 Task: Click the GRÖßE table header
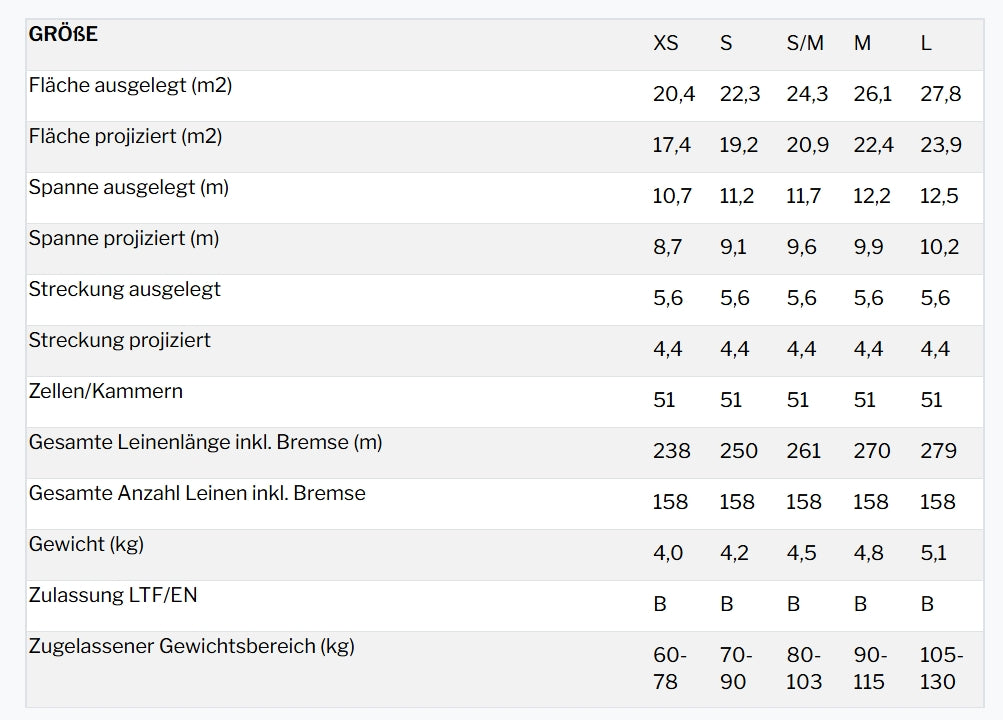tap(63, 35)
